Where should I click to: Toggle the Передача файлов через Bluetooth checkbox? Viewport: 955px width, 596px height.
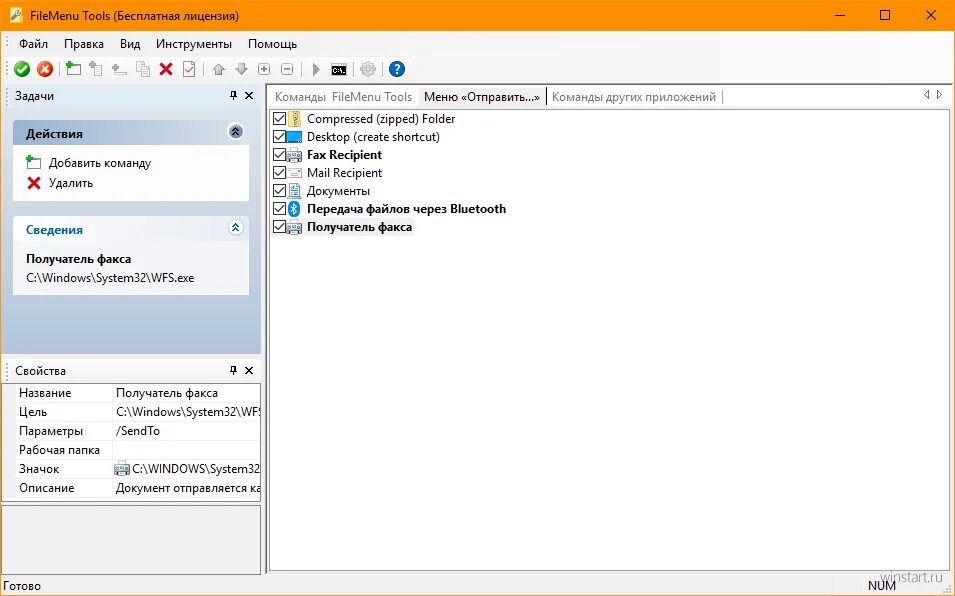pyautogui.click(x=280, y=209)
